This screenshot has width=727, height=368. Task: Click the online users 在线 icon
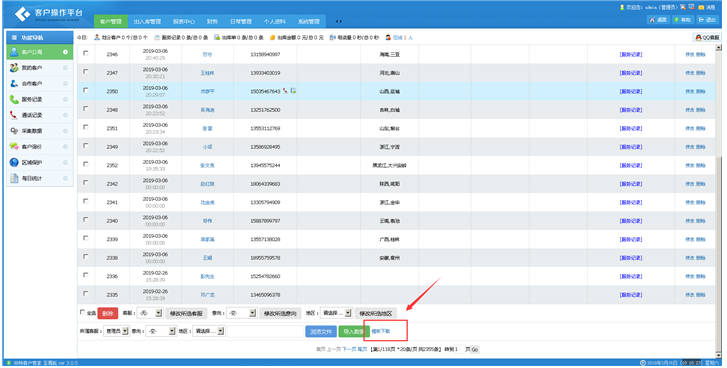point(388,38)
